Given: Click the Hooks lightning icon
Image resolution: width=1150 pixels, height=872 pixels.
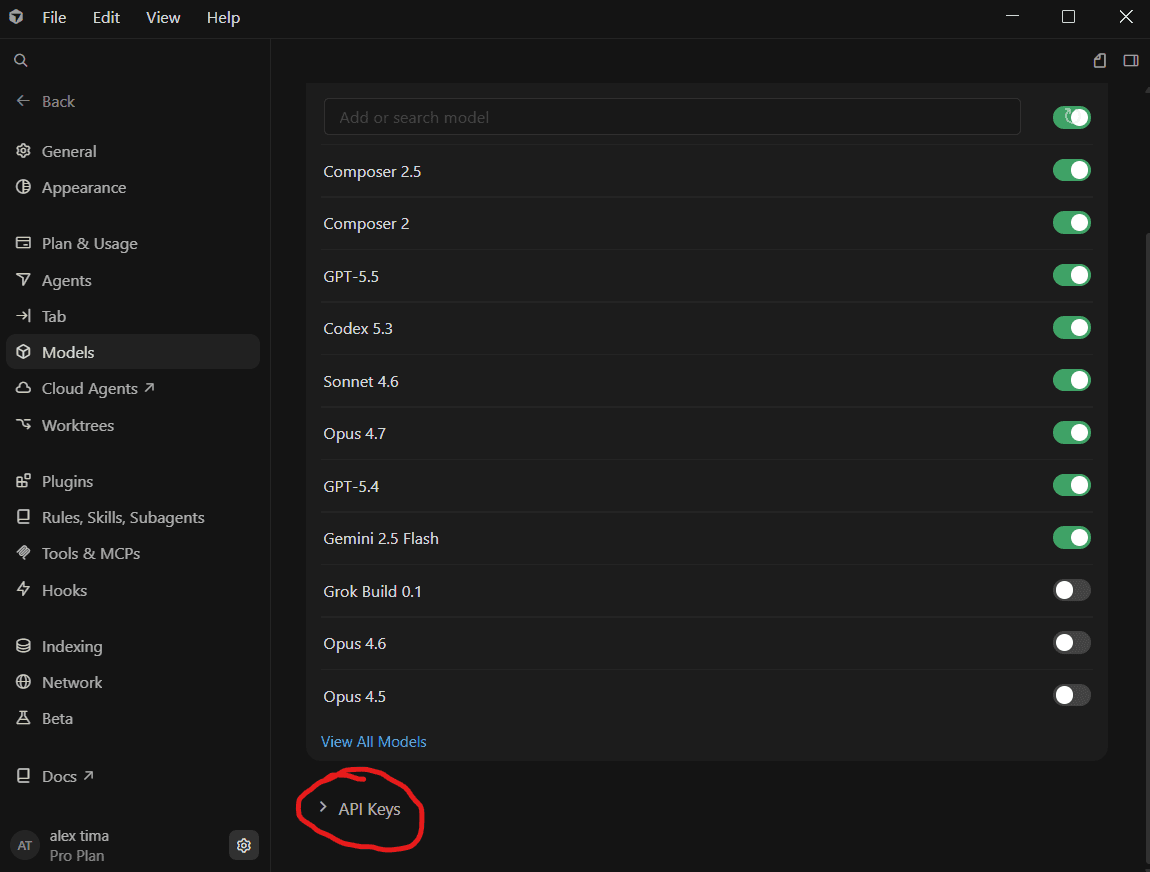Looking at the screenshot, I should click(23, 589).
